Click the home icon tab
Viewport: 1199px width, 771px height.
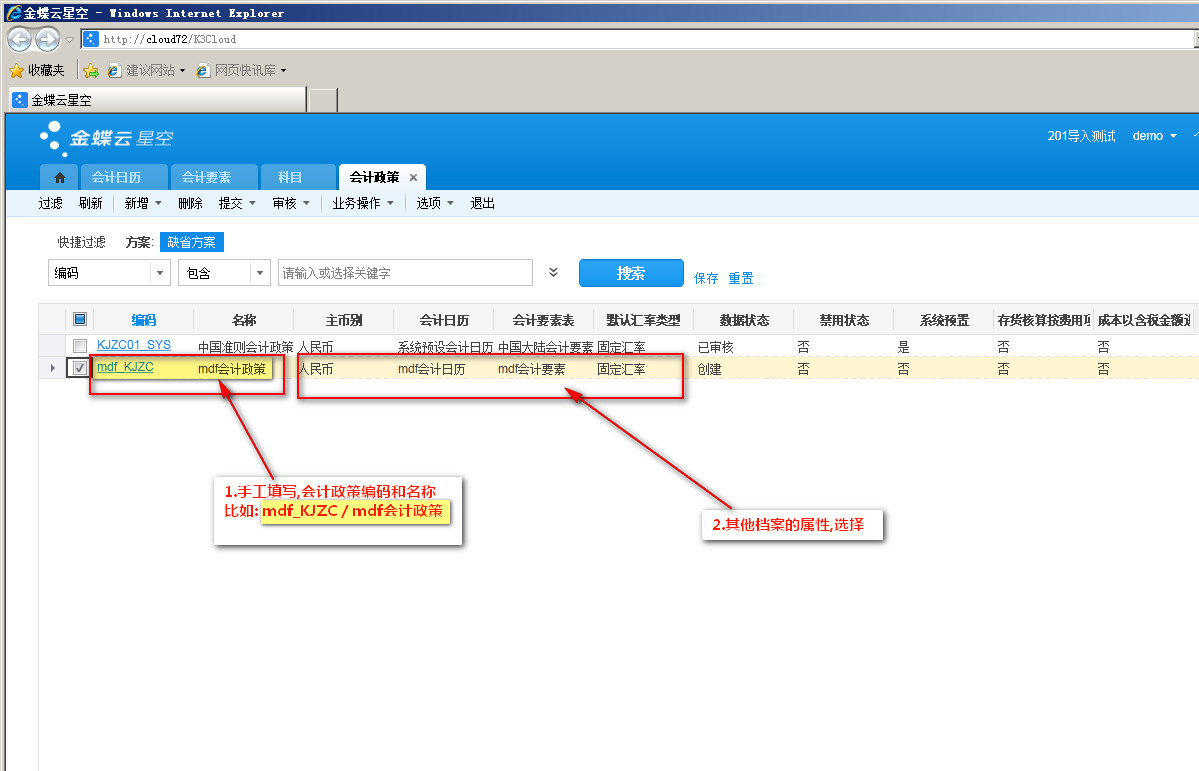(60, 177)
